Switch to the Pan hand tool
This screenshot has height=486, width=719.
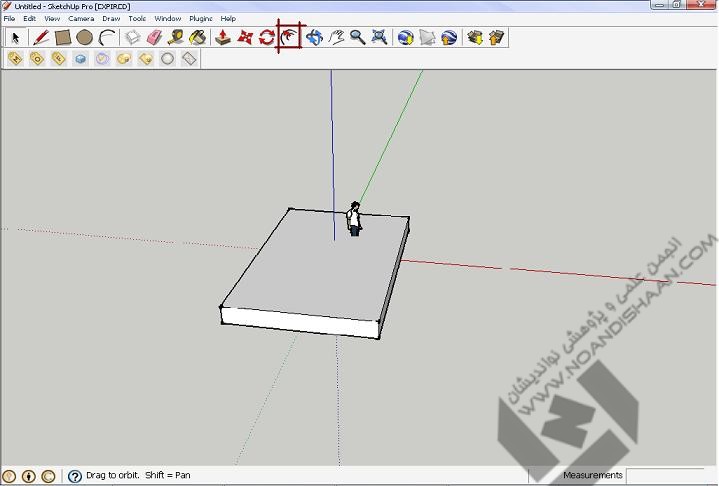(x=337, y=38)
